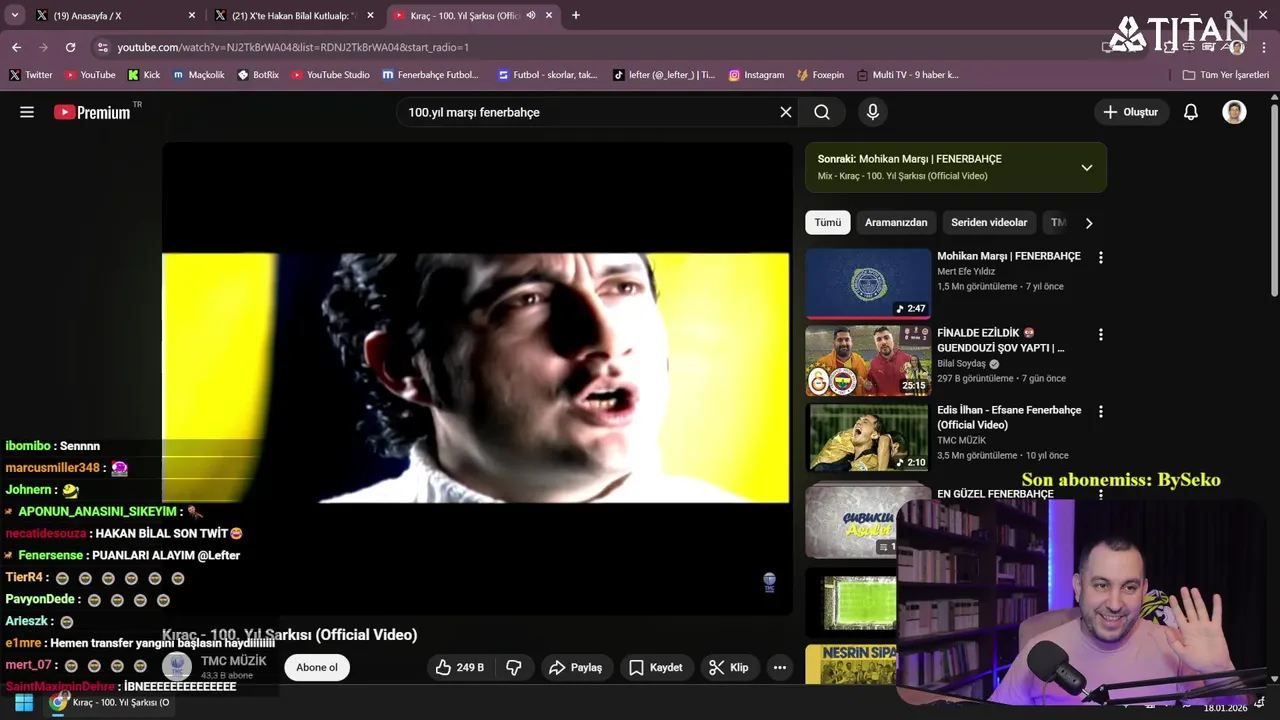Share the video with Paylaş

pyautogui.click(x=576, y=667)
